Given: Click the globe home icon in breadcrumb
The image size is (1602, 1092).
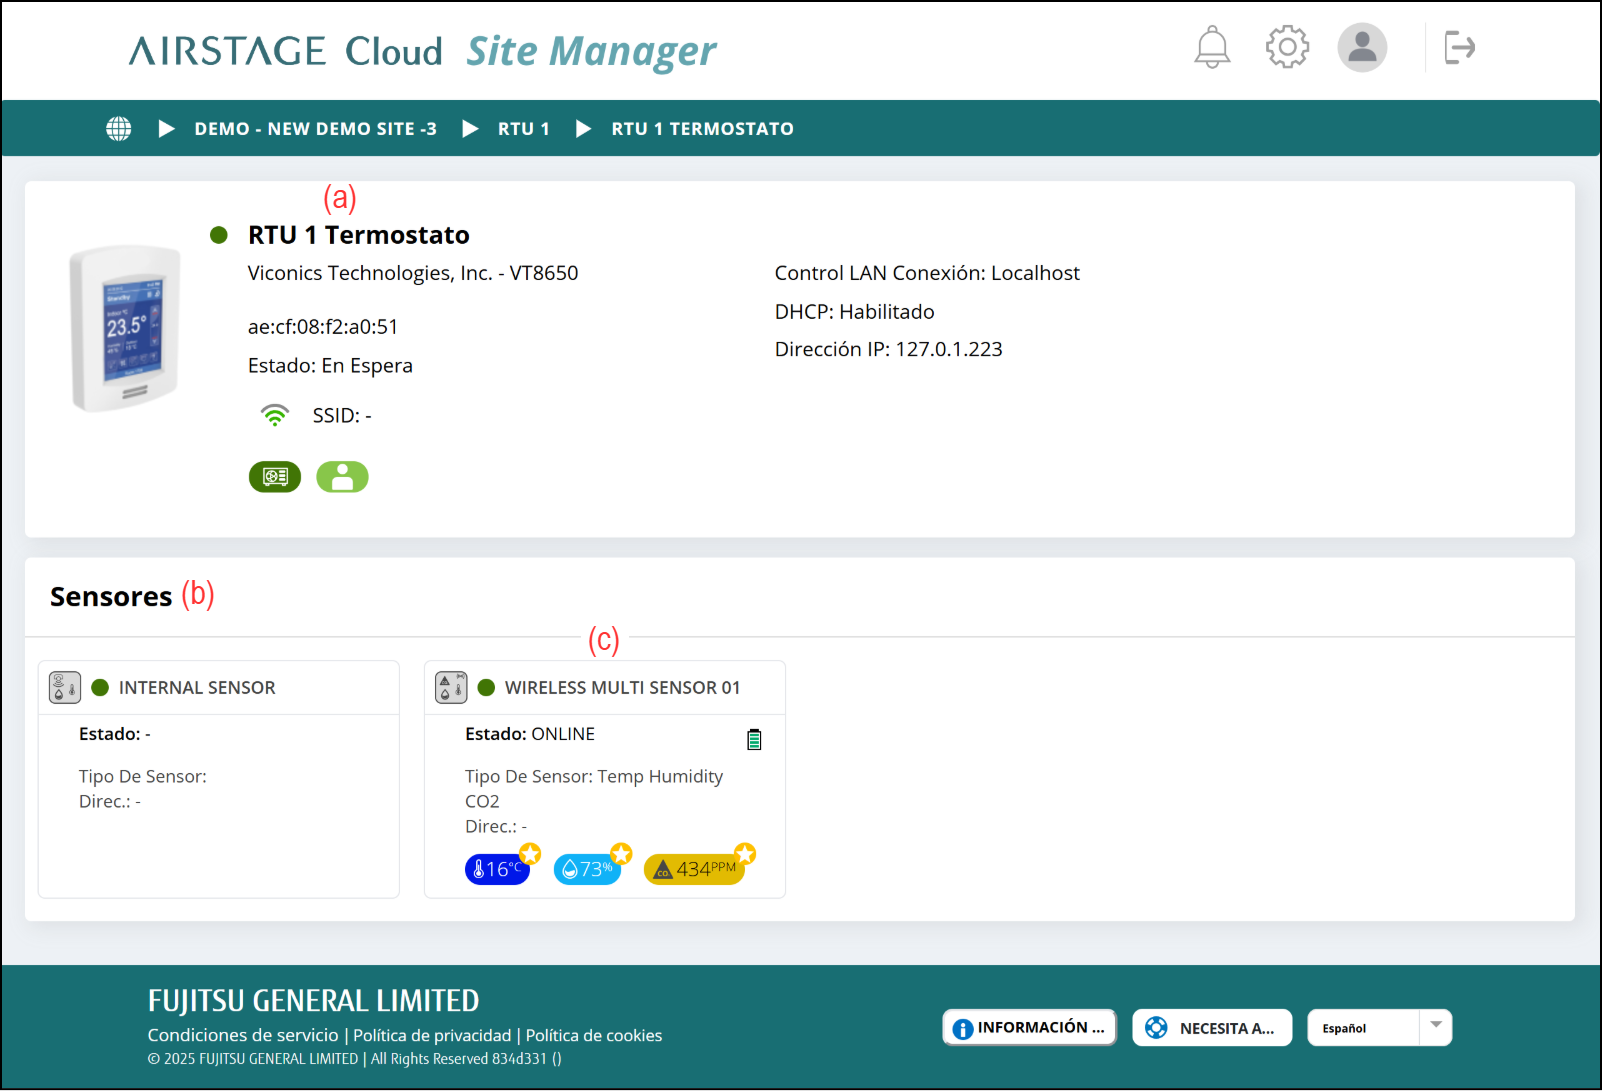Looking at the screenshot, I should [119, 129].
